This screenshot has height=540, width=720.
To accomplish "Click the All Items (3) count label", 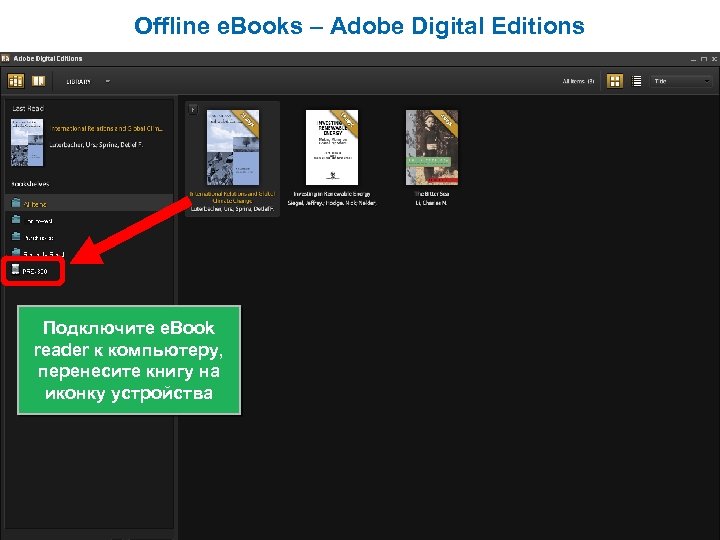I will click(579, 81).
